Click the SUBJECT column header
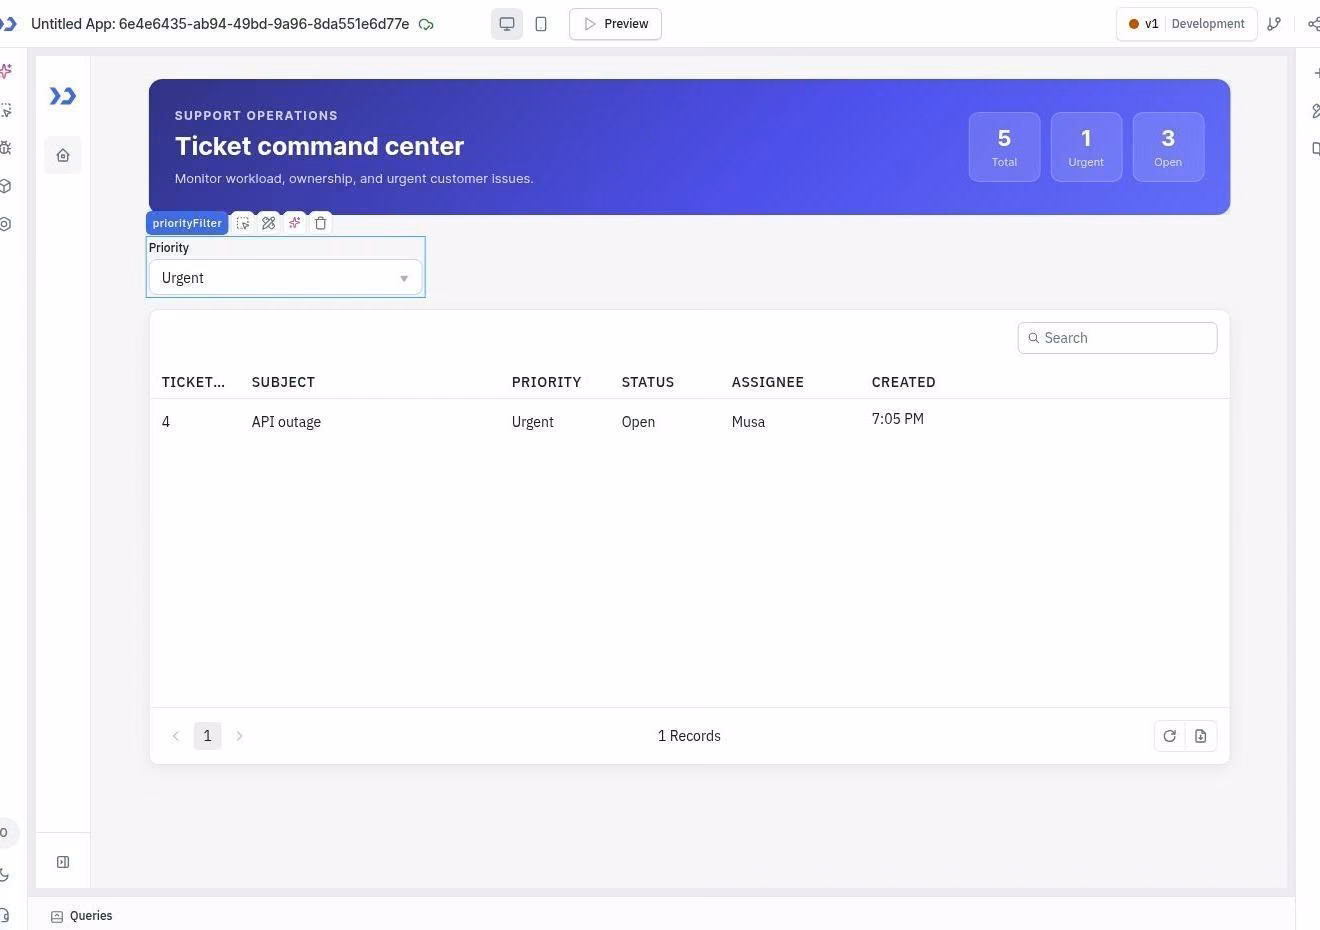The height and width of the screenshot is (930, 1320). (283, 382)
